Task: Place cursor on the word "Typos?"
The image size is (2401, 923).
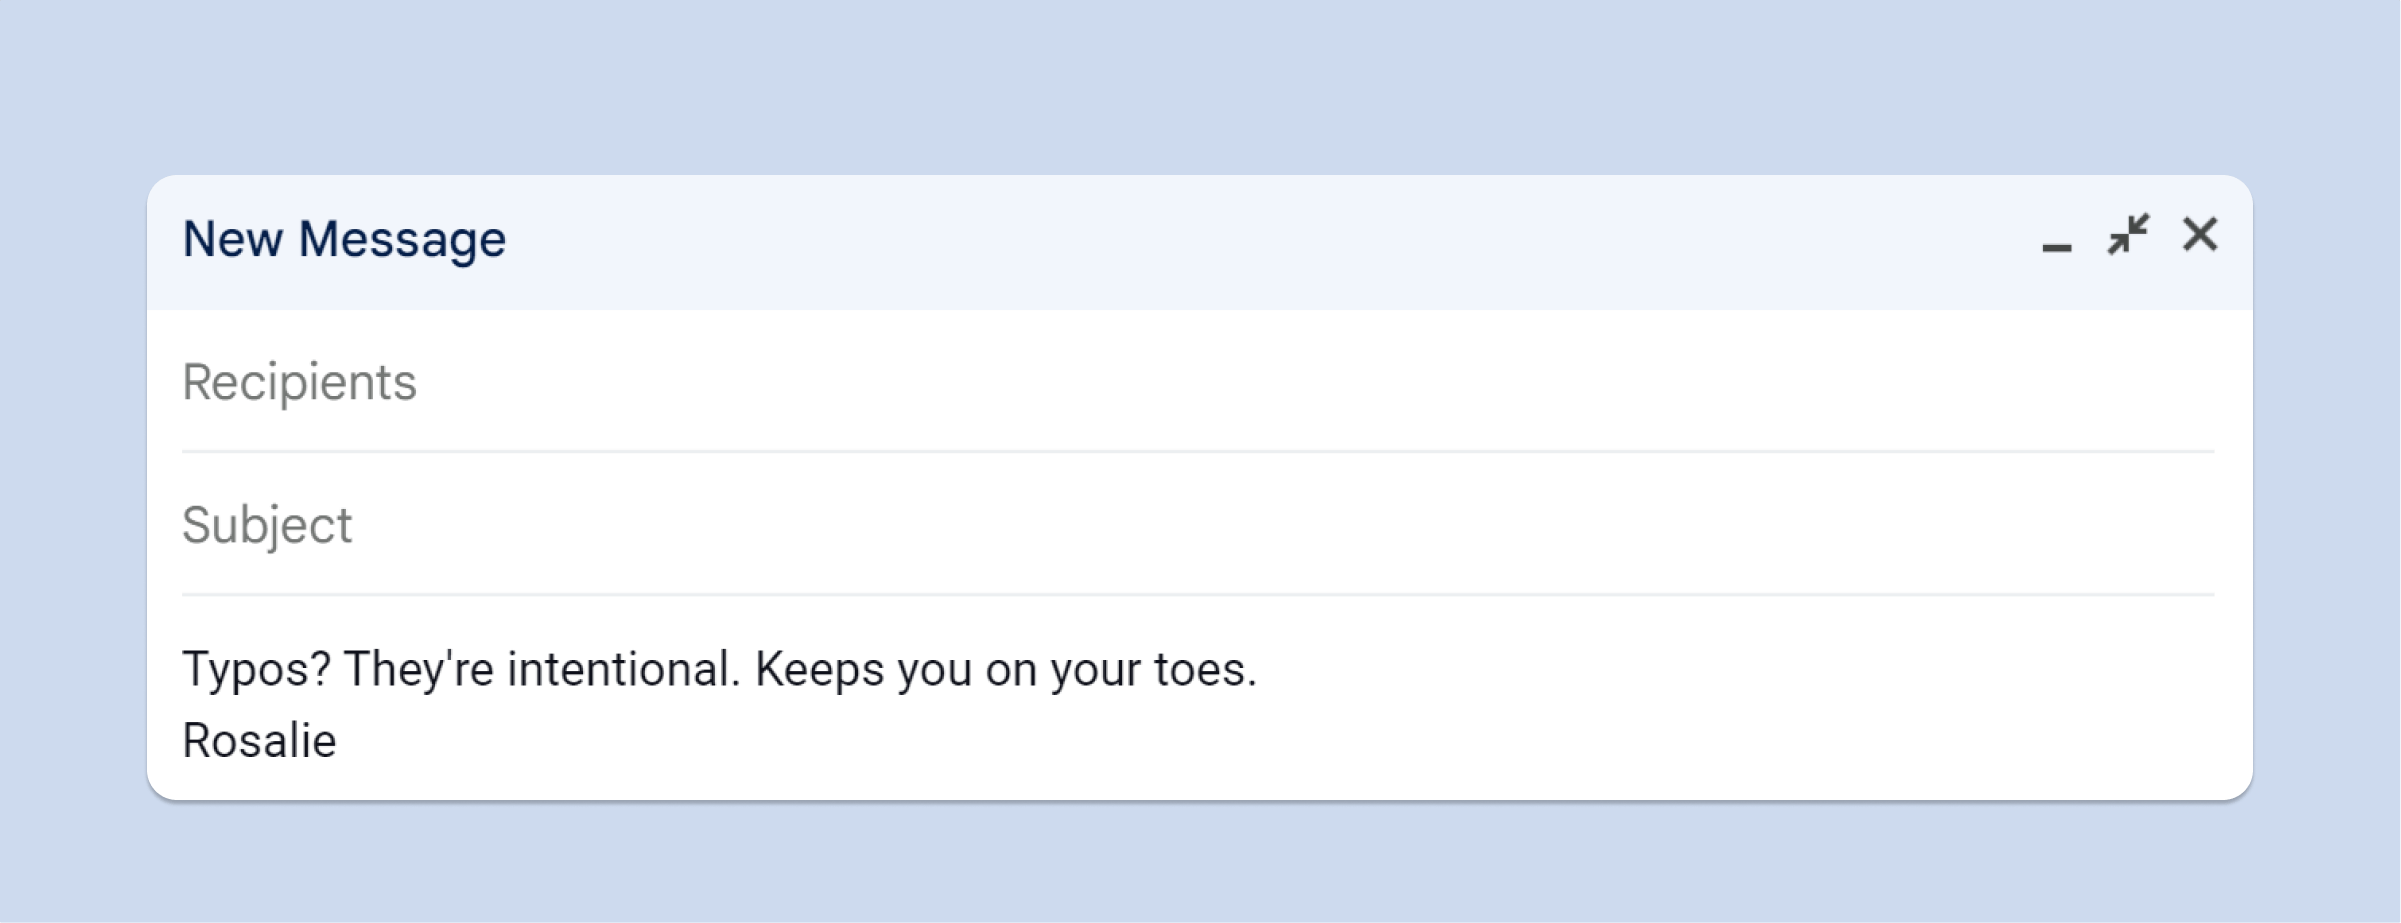Action: pos(256,669)
